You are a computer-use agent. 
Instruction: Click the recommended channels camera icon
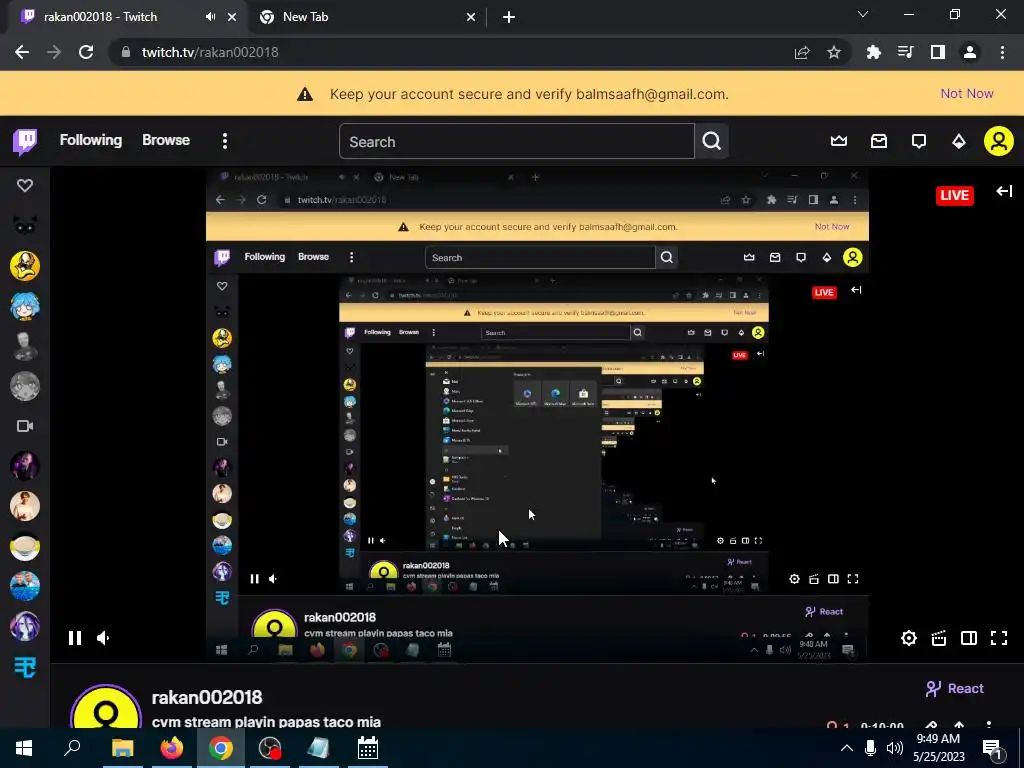pyautogui.click(x=25, y=426)
